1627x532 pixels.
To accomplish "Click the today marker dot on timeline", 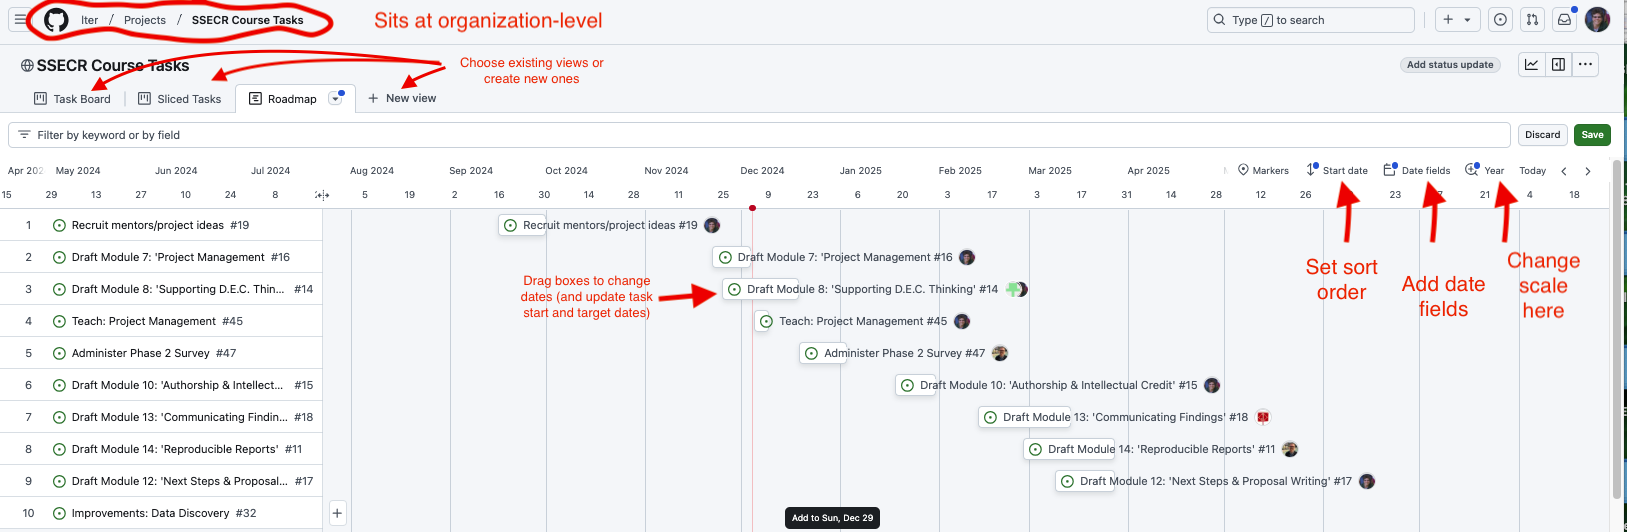I will tap(752, 208).
